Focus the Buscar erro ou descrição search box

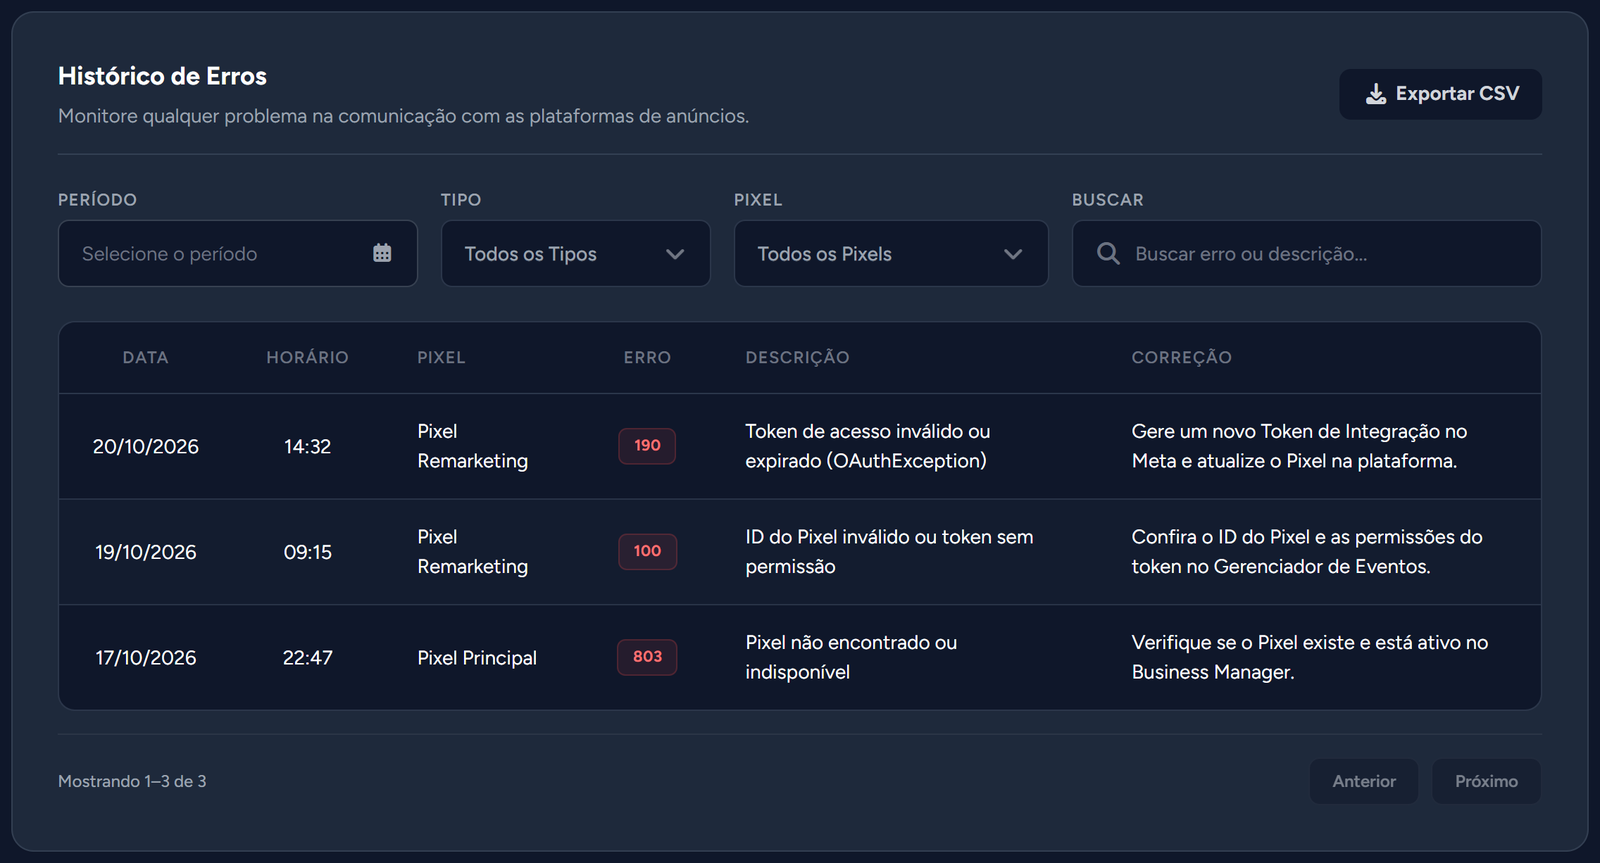point(1306,254)
